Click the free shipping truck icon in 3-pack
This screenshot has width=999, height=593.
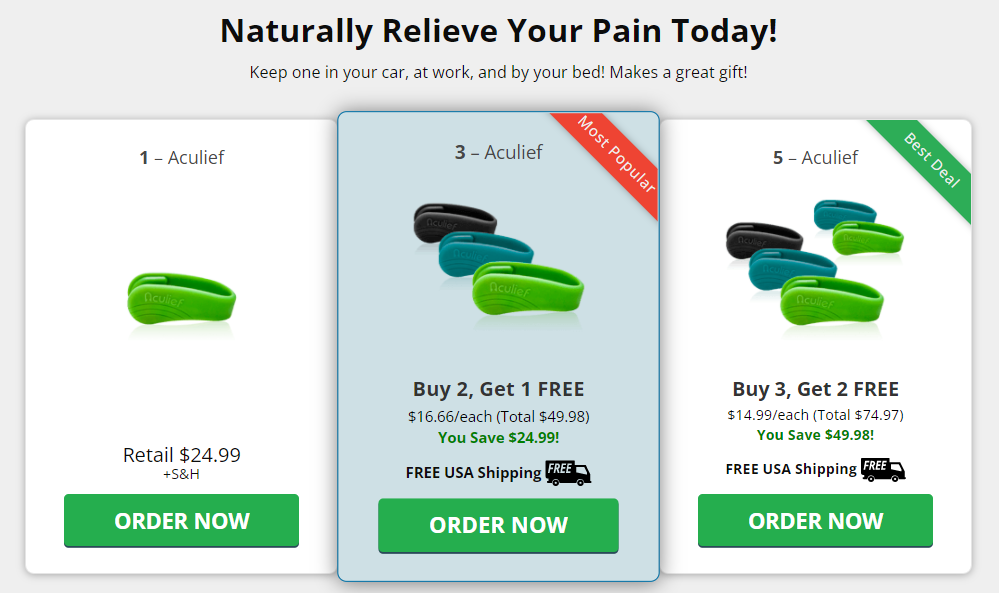pos(568,473)
